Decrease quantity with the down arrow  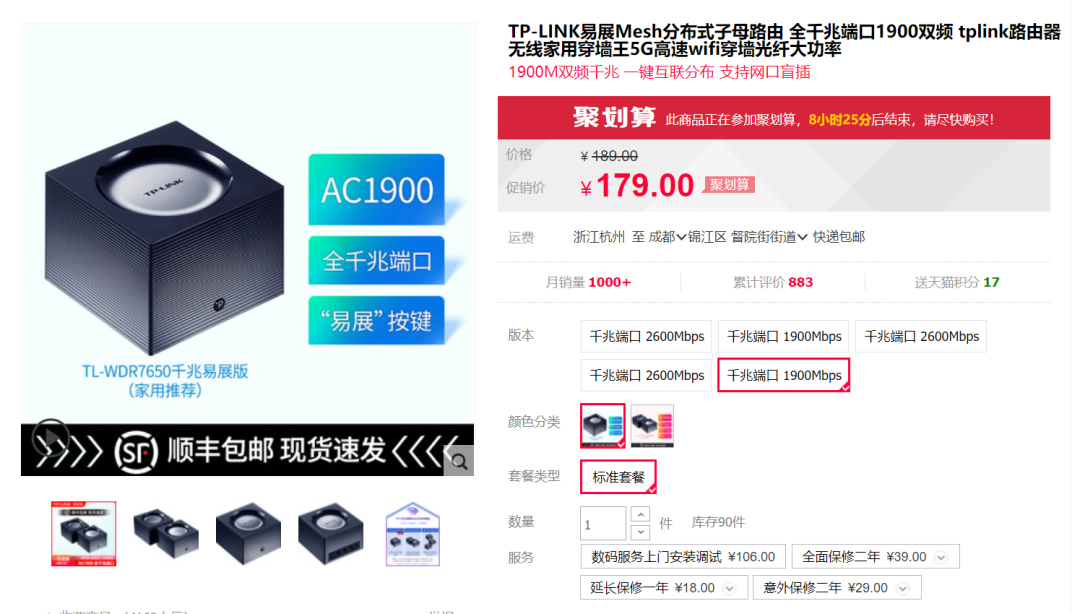click(640, 532)
